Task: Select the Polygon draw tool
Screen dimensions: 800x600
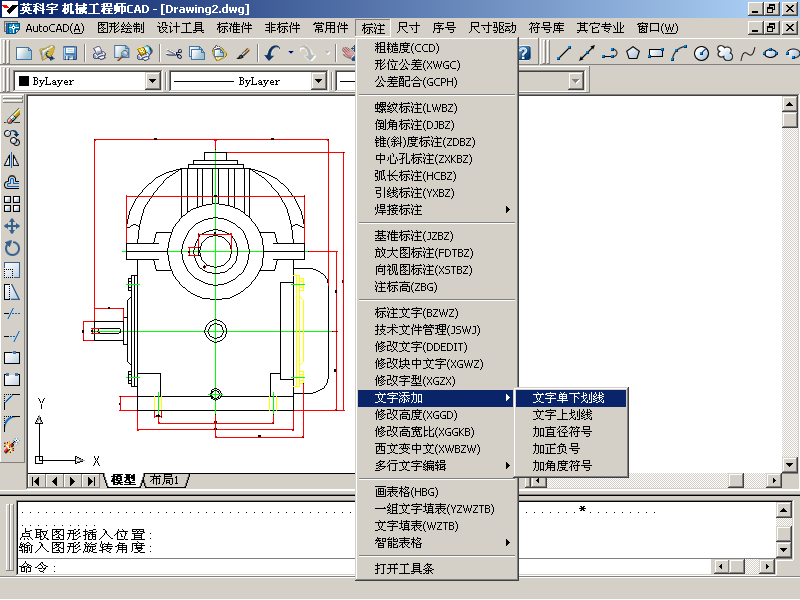Action: tap(633, 53)
